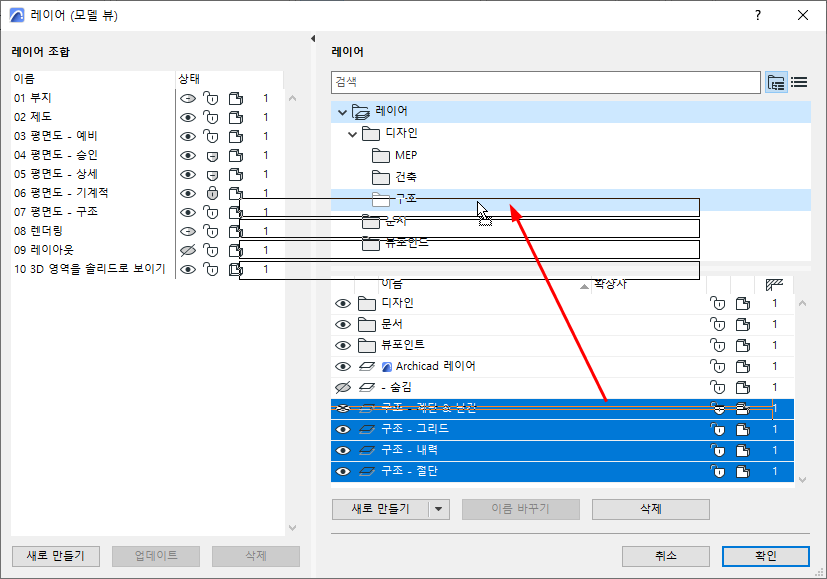Viewport: 827px width, 579px height.
Task: Switch to flat list view icon
Action: pos(799,82)
